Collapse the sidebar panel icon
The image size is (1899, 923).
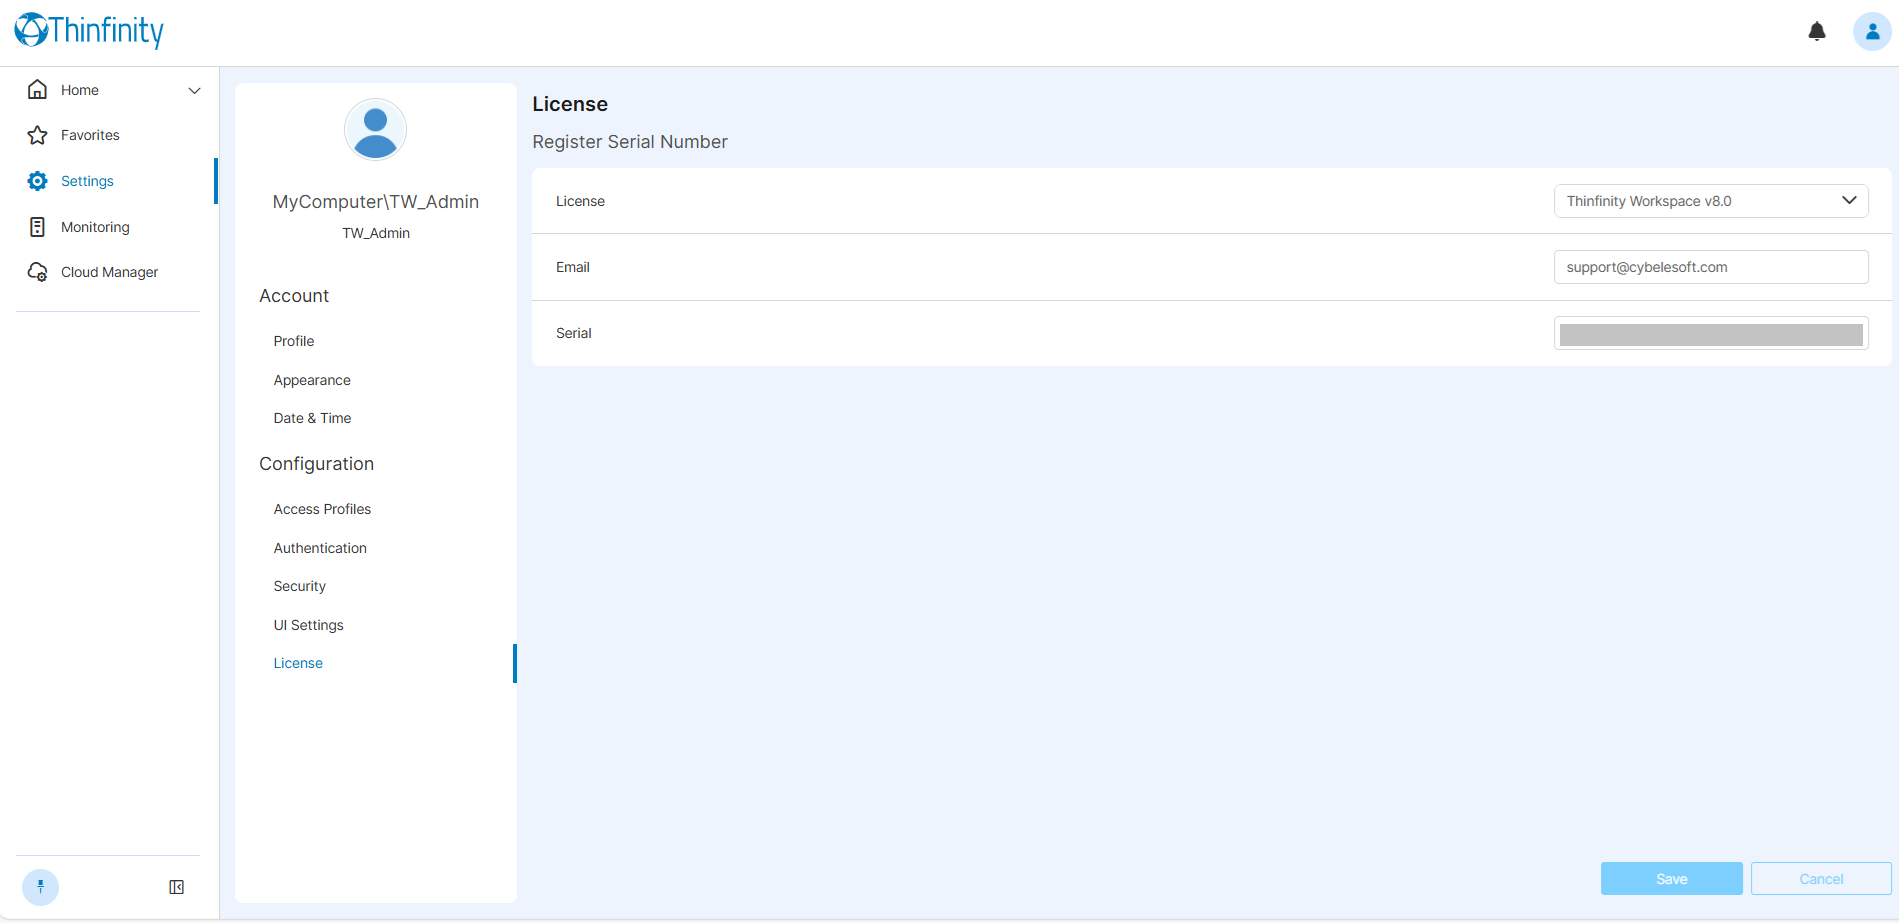click(x=177, y=887)
